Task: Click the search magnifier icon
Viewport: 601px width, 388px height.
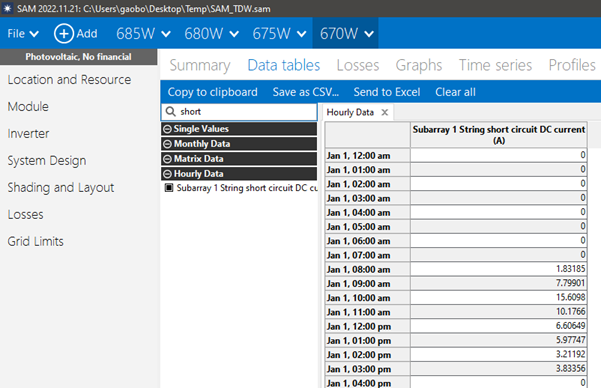Action: click(x=171, y=112)
